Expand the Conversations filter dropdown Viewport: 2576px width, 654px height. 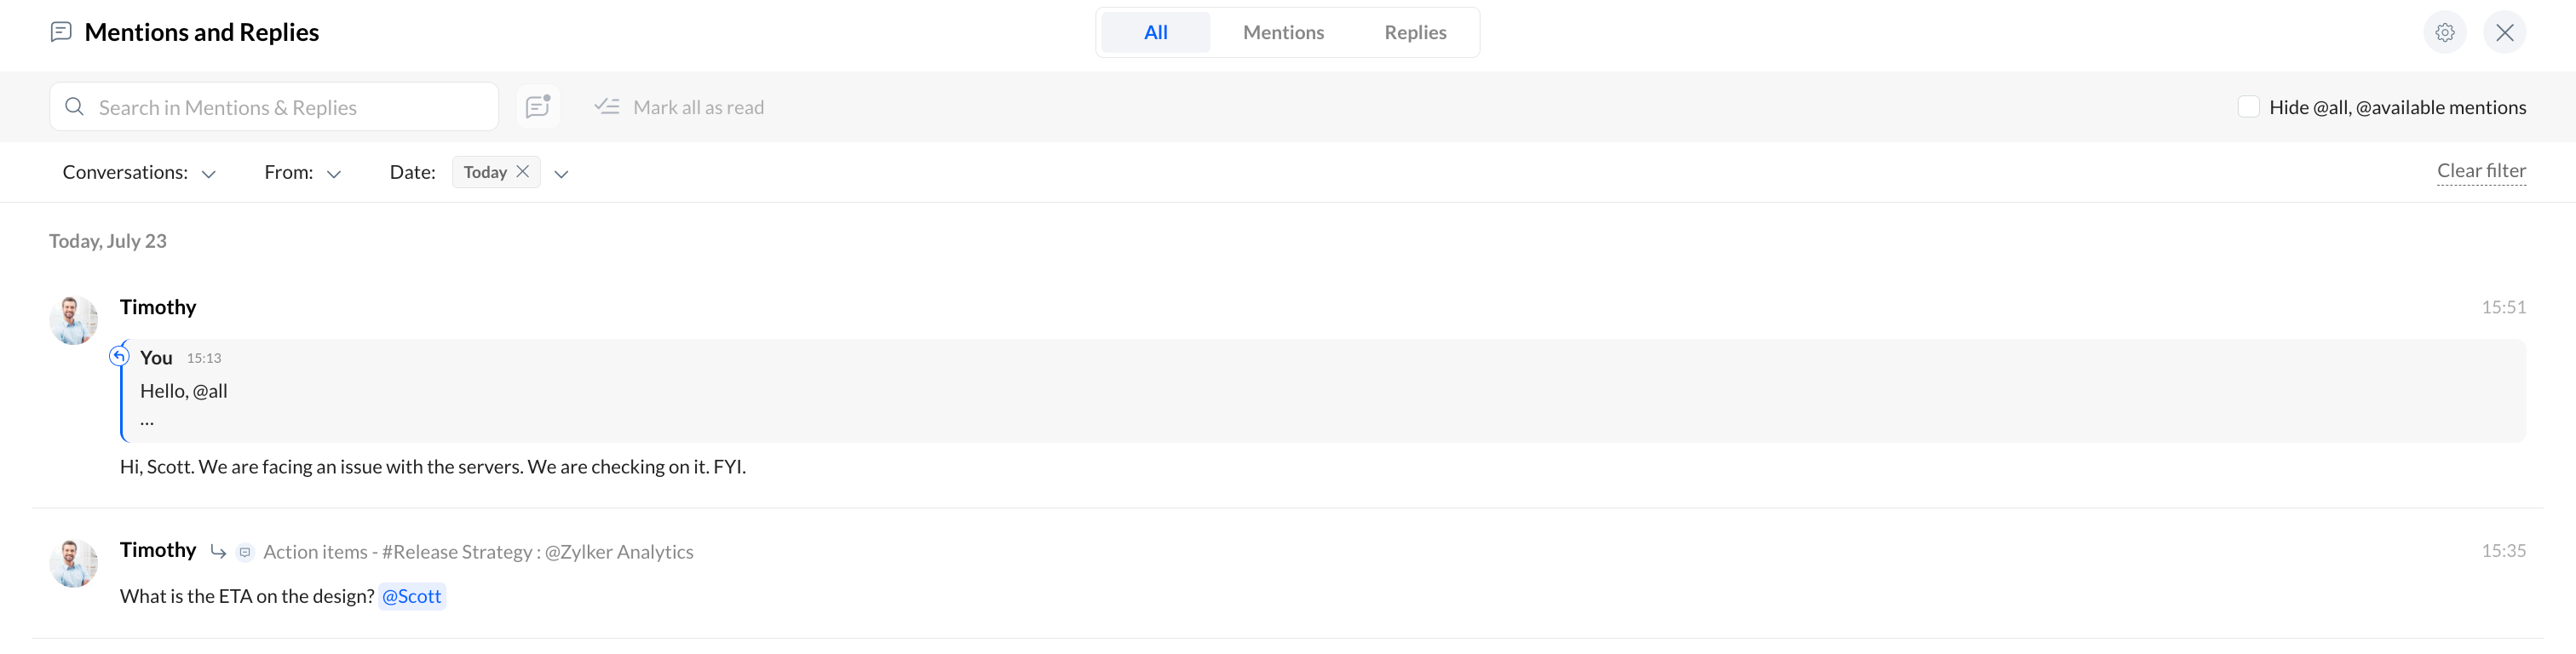208,174
